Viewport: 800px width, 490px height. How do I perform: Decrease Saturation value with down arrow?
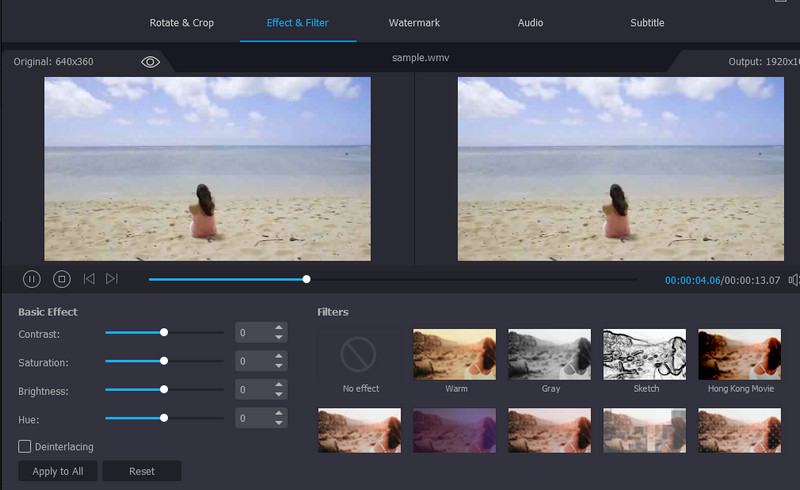point(279,366)
